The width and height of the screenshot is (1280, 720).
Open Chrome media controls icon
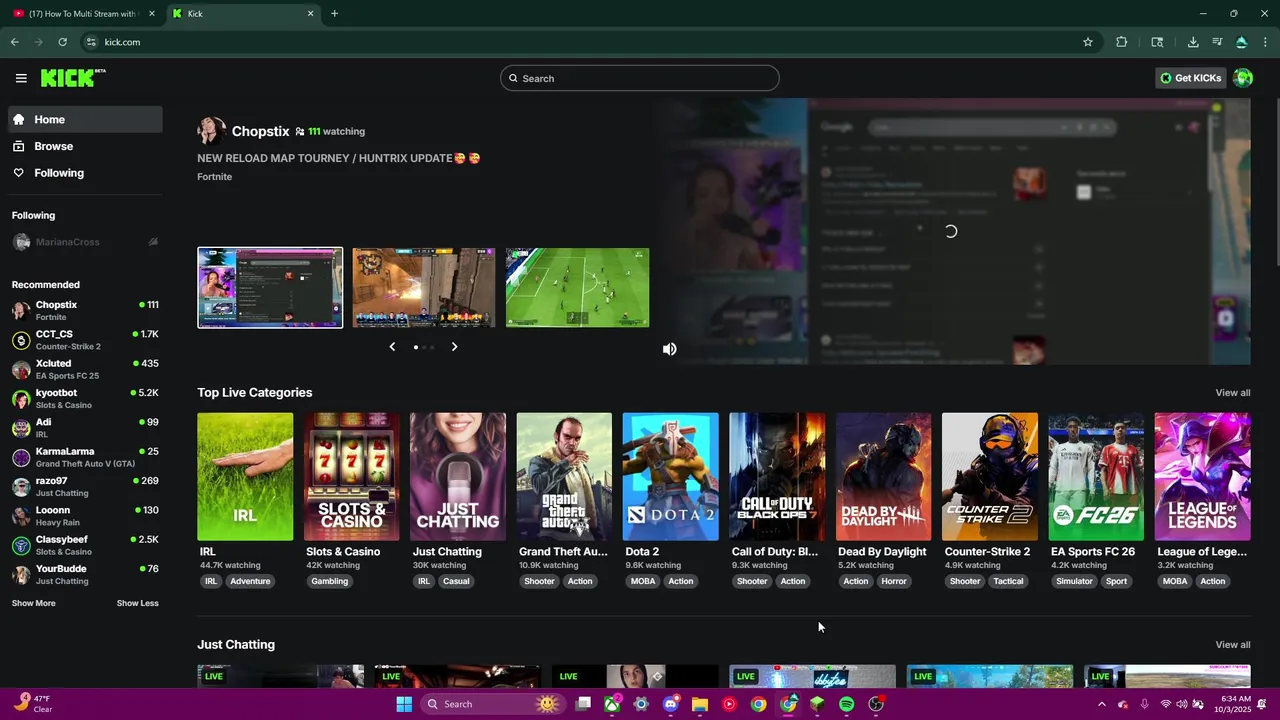(1217, 42)
